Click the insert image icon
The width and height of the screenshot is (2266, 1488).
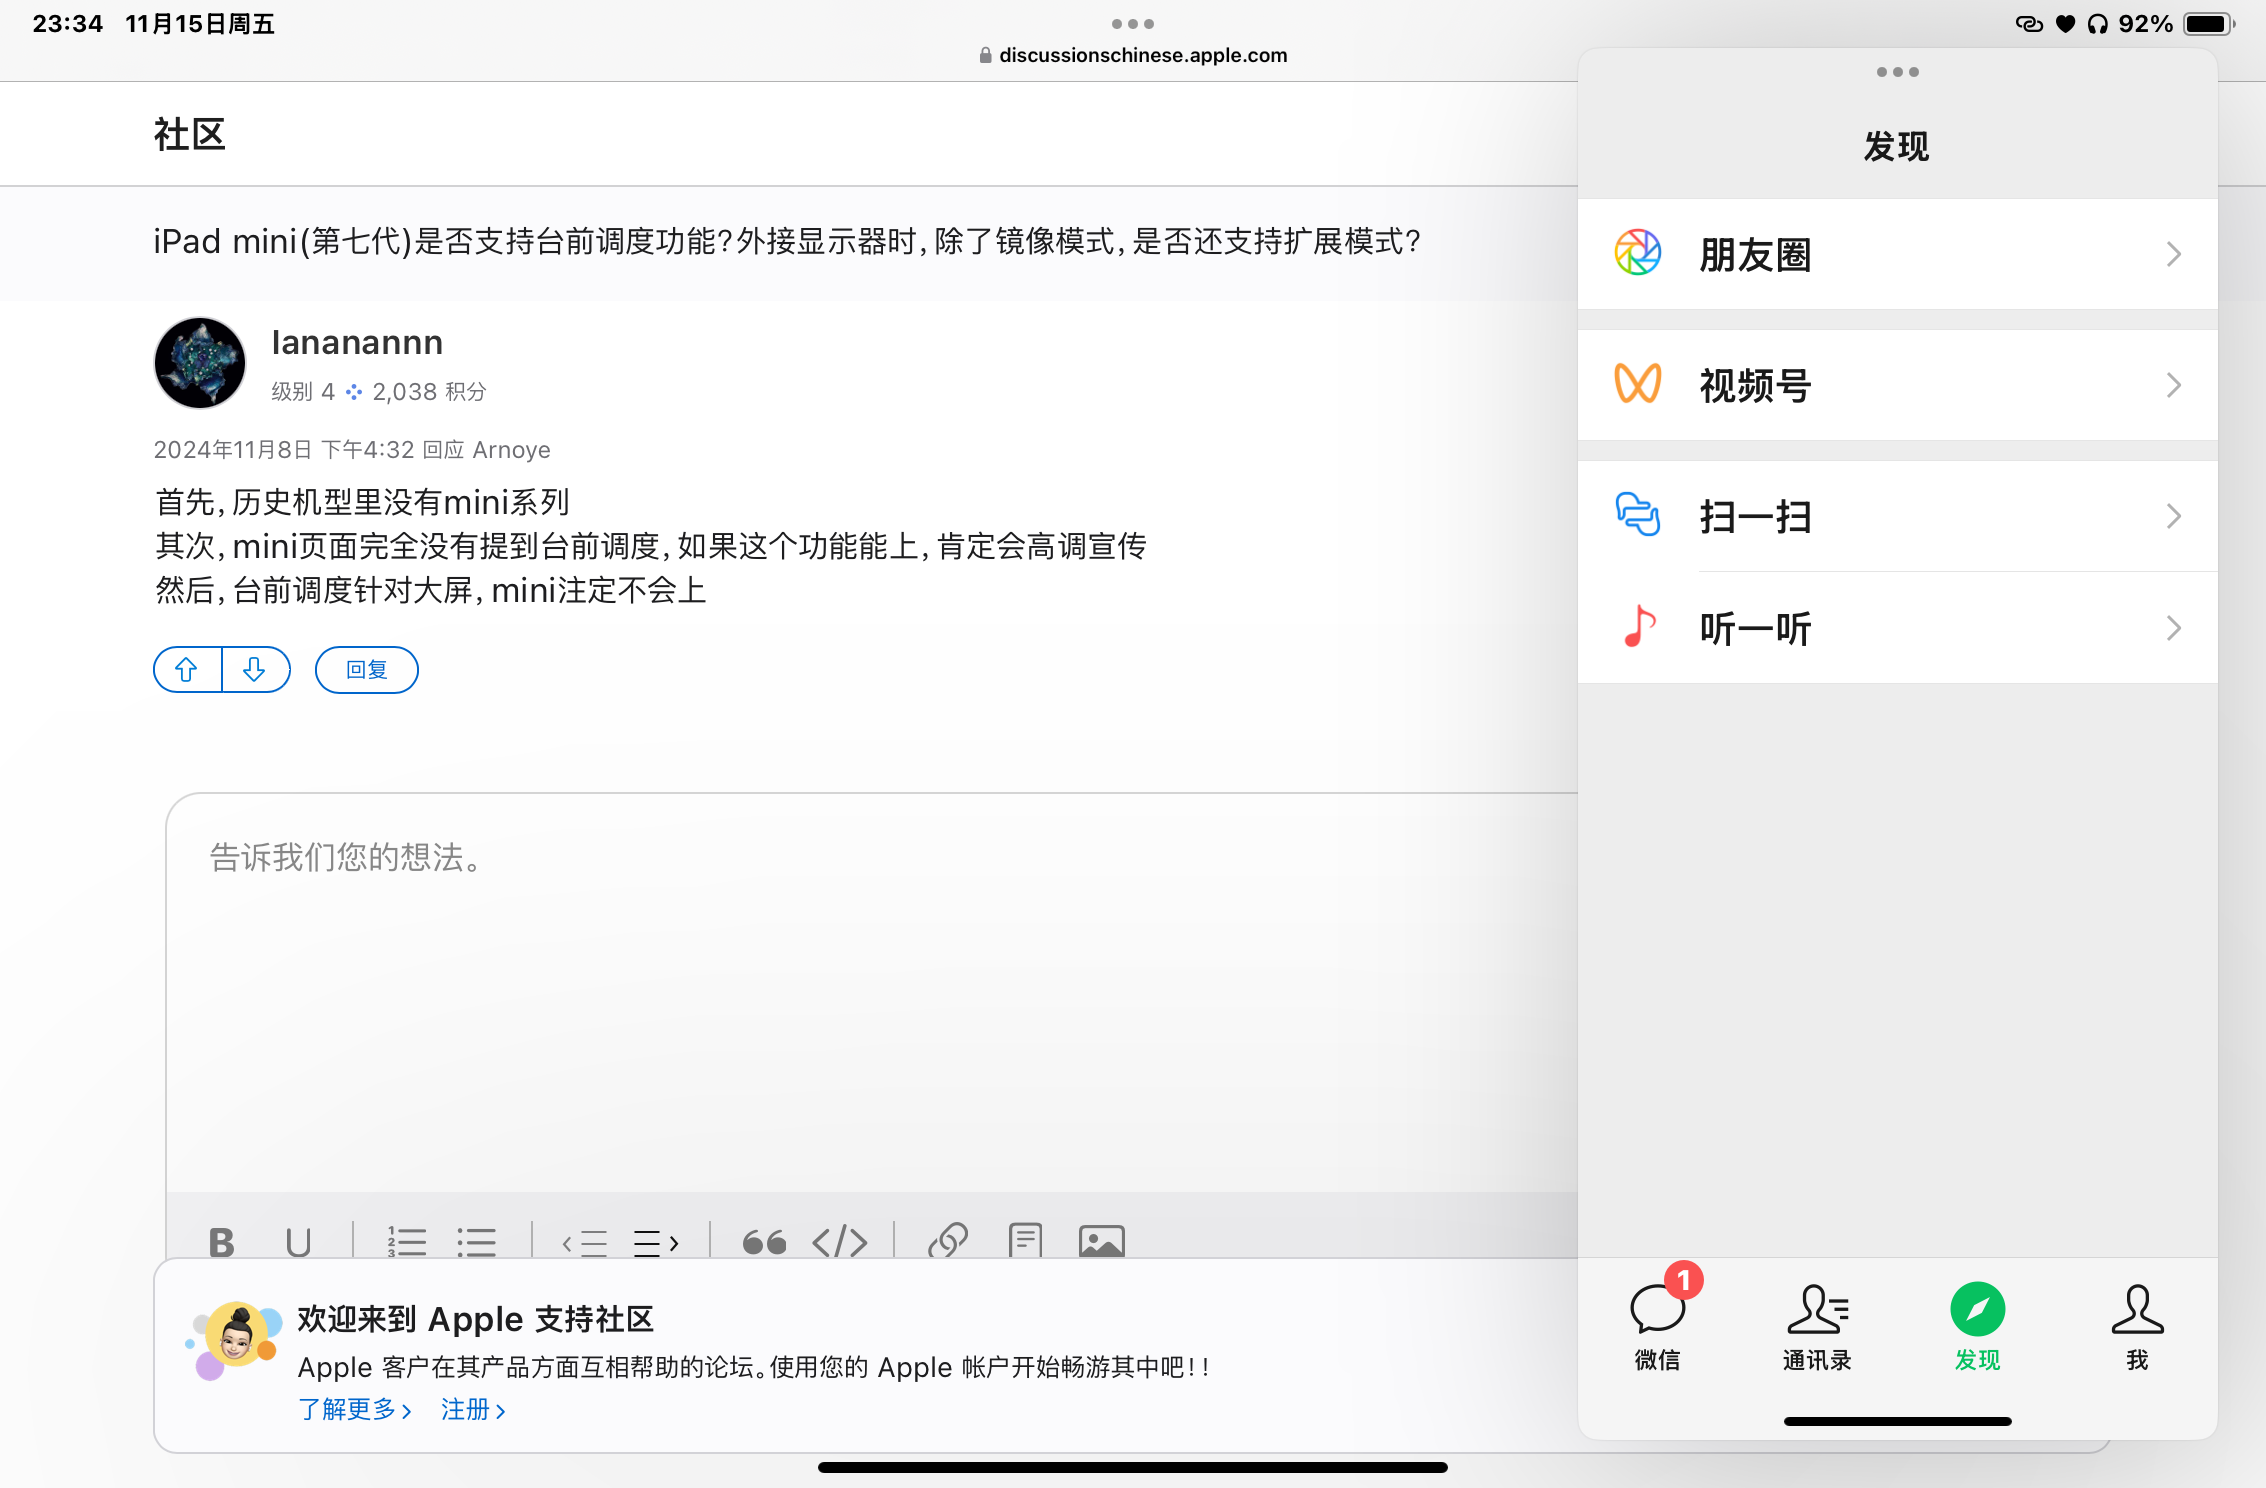click(1101, 1241)
